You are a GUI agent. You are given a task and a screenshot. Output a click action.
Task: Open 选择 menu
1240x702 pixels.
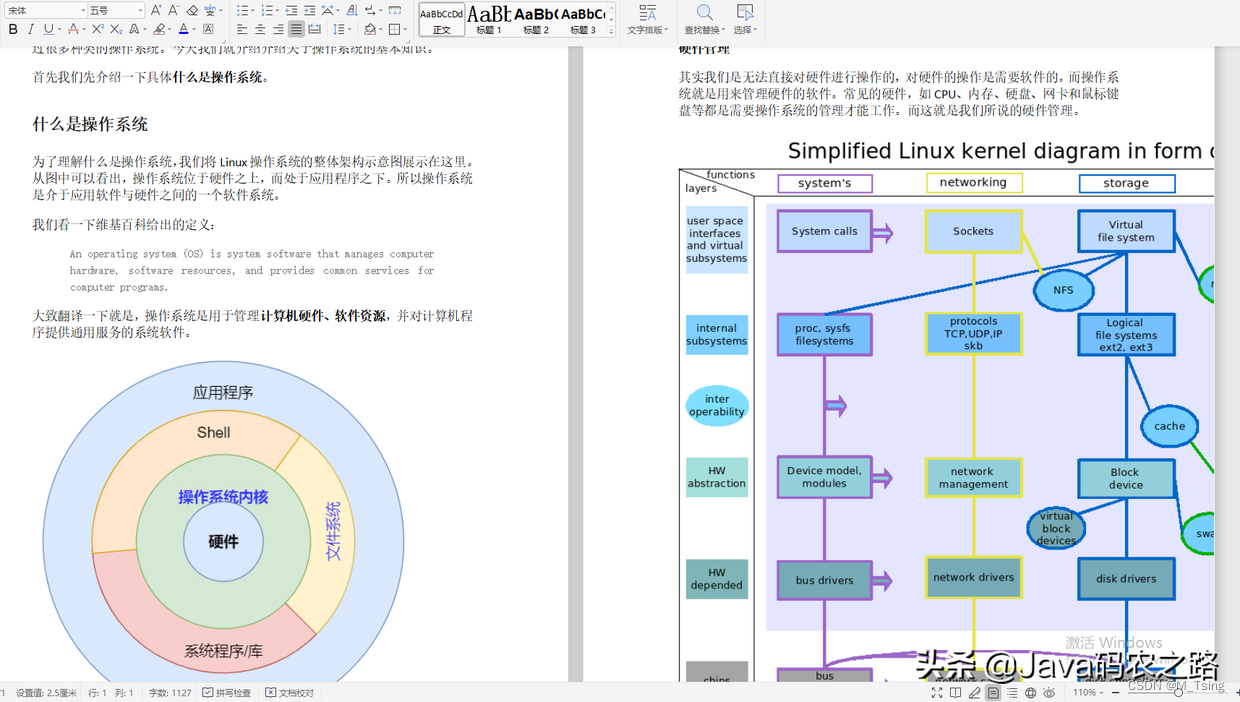pos(745,19)
